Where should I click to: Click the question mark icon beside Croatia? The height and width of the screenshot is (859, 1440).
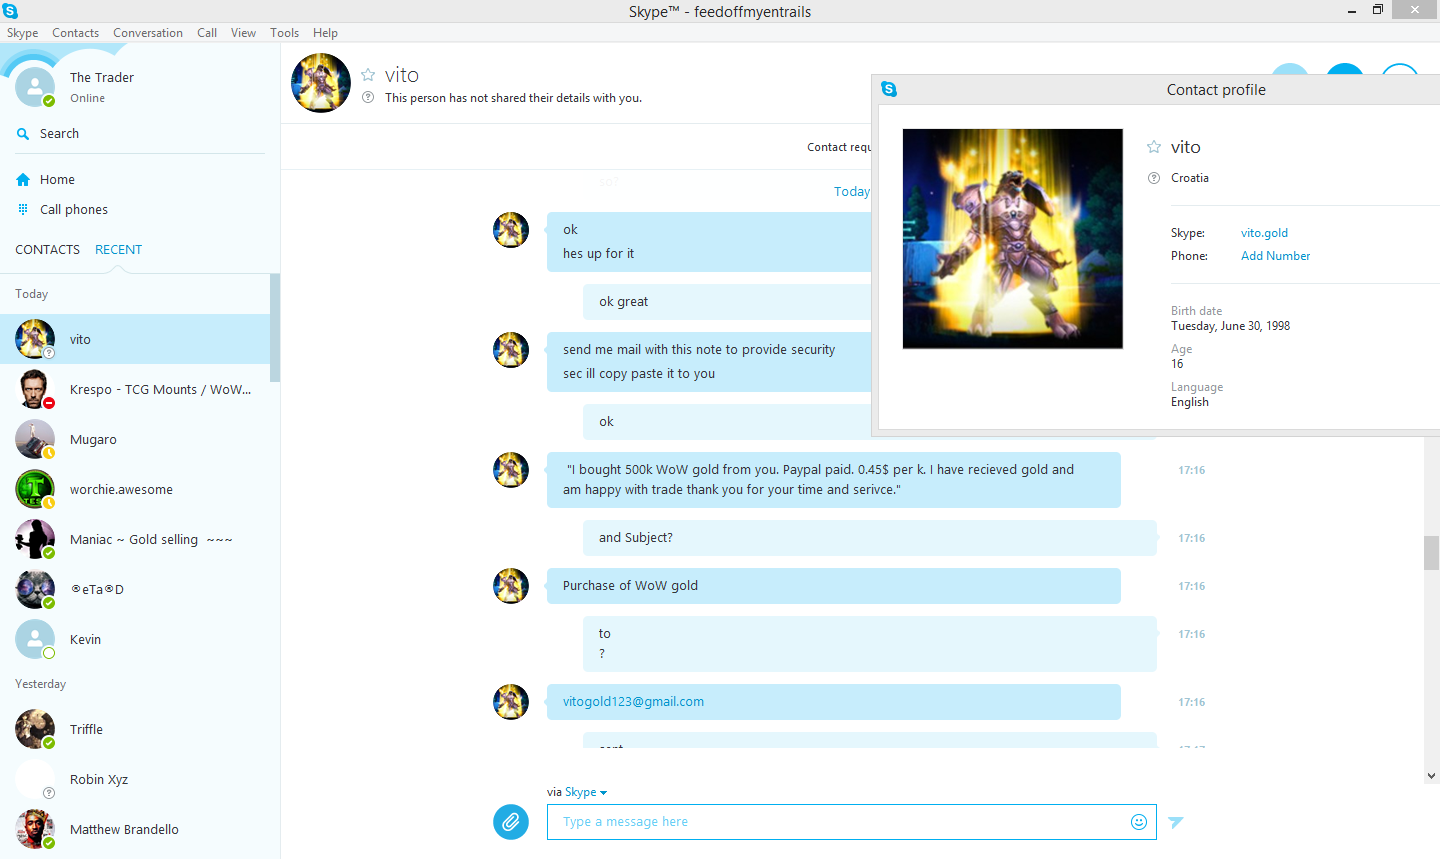(x=1154, y=178)
